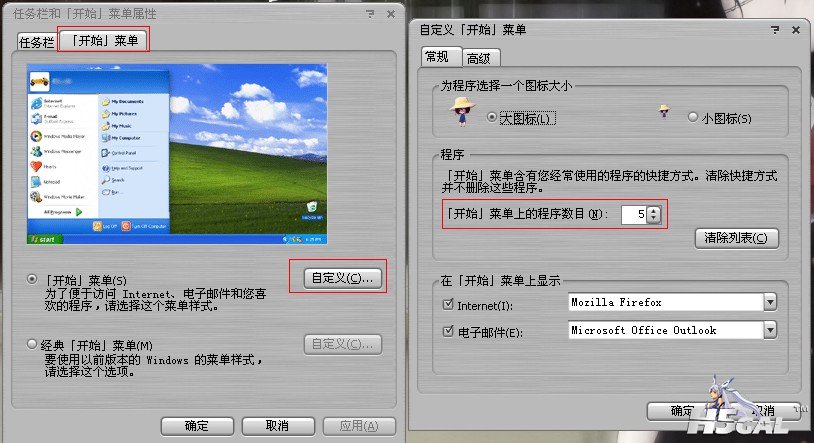
Task: Close the Taskbar properties dialog
Action: pyautogui.click(x=391, y=14)
